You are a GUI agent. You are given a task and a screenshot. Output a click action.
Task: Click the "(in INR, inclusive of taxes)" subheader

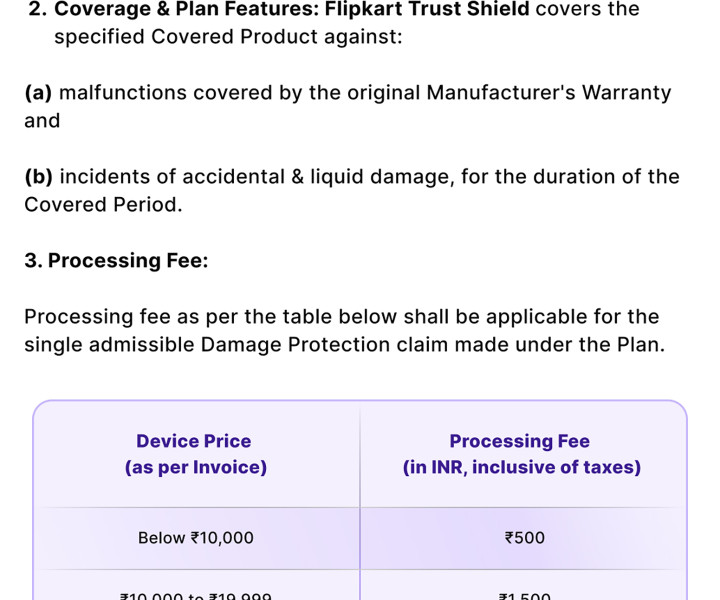point(522,467)
